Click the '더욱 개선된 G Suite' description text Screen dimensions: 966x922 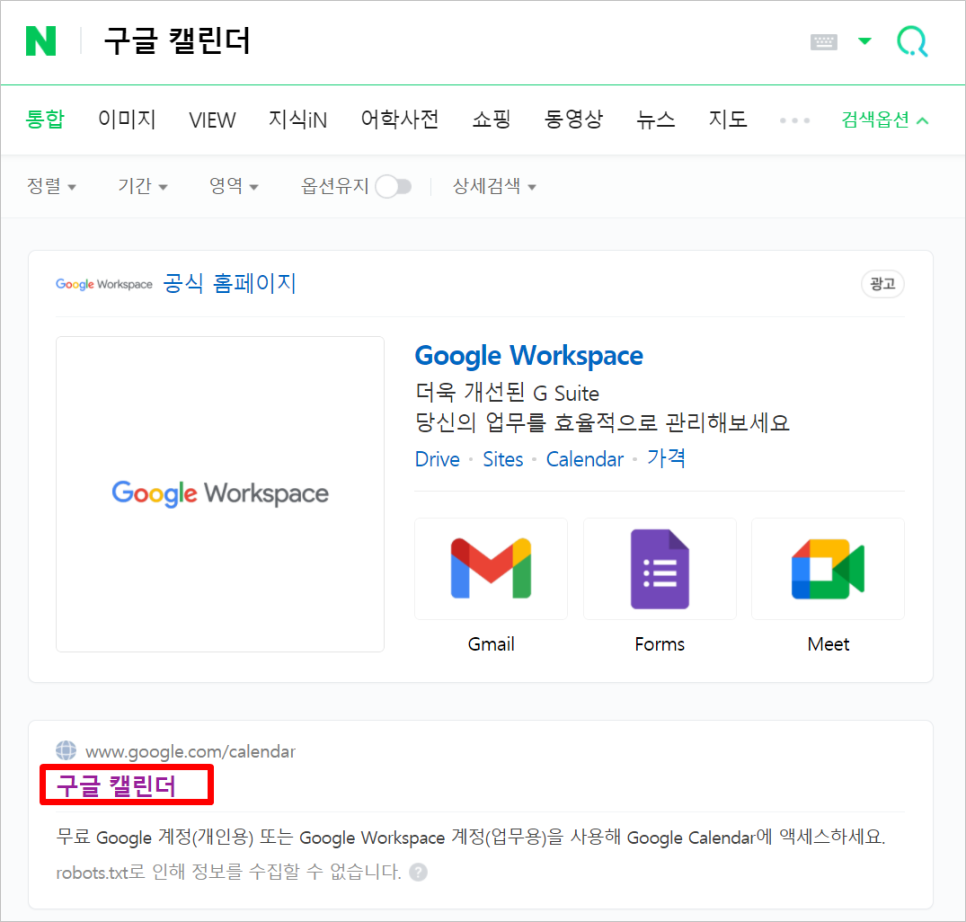[507, 392]
